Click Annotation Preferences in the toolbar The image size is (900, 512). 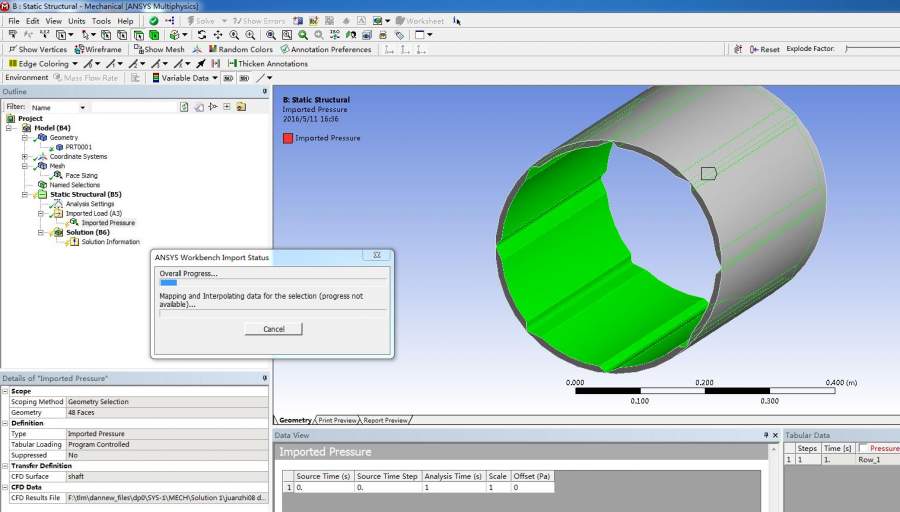pos(325,49)
